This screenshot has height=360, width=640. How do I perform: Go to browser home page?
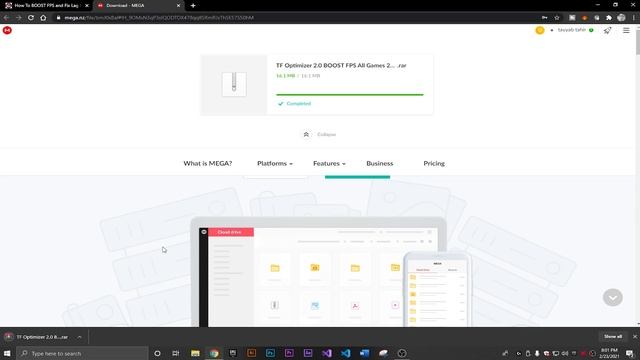click(x=43, y=18)
